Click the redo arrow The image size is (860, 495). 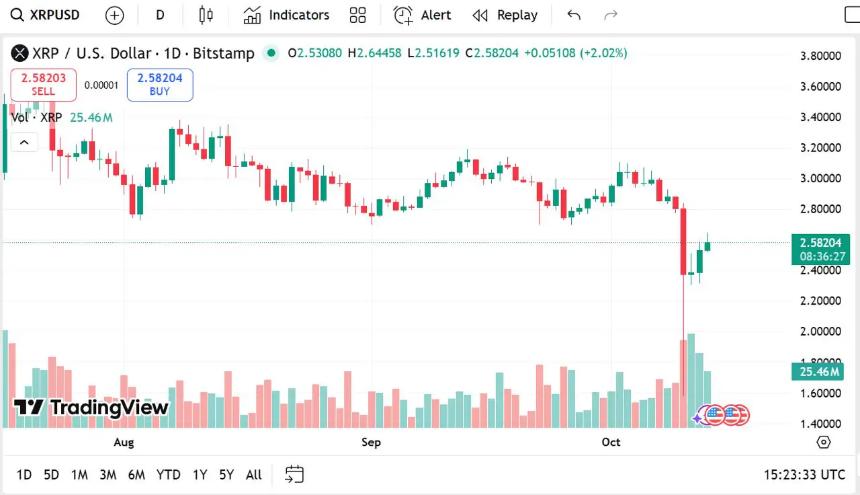pyautogui.click(x=611, y=15)
